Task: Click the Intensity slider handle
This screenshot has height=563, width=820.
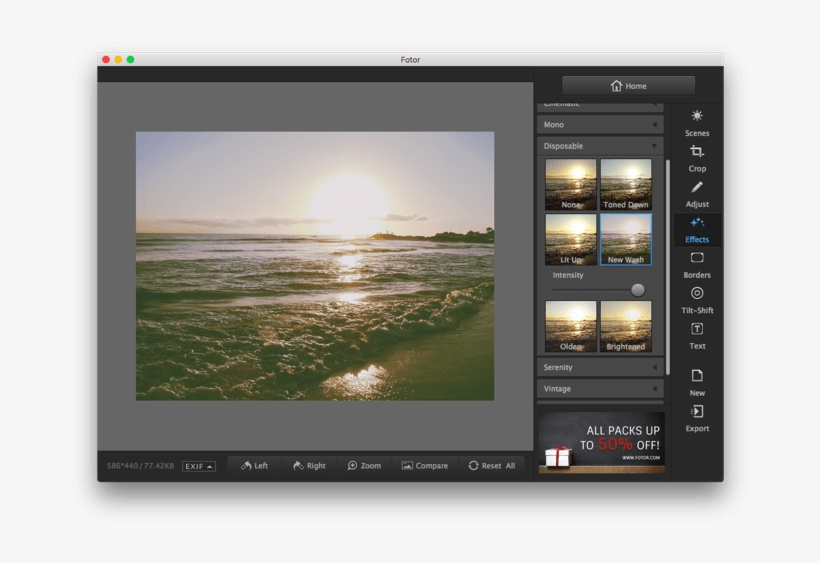Action: coord(637,290)
